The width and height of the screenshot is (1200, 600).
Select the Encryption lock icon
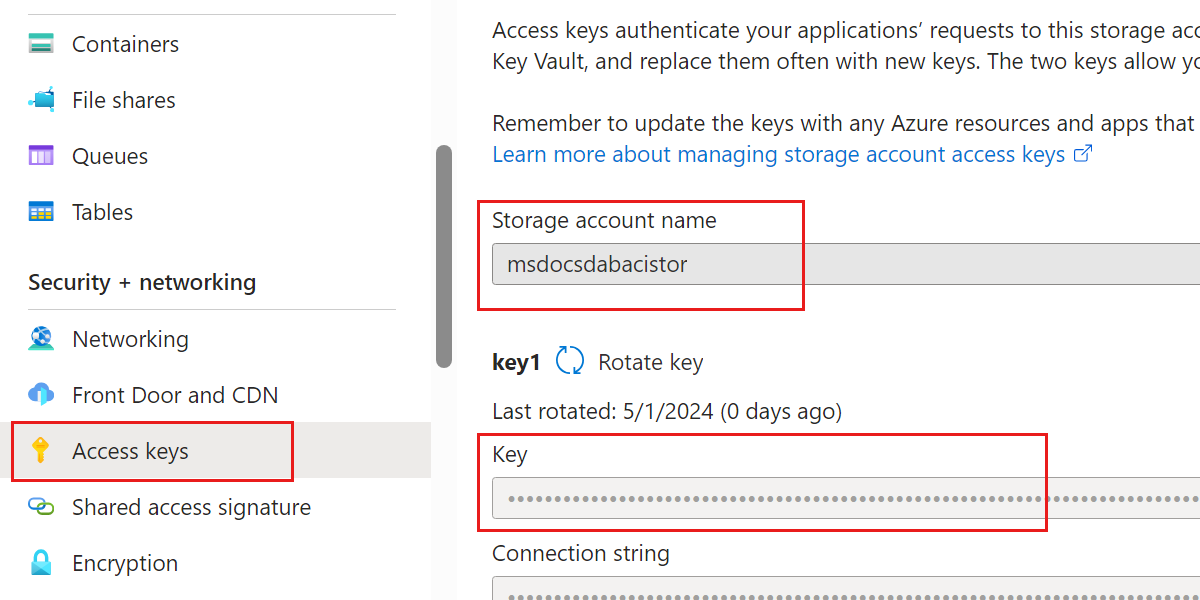41,562
